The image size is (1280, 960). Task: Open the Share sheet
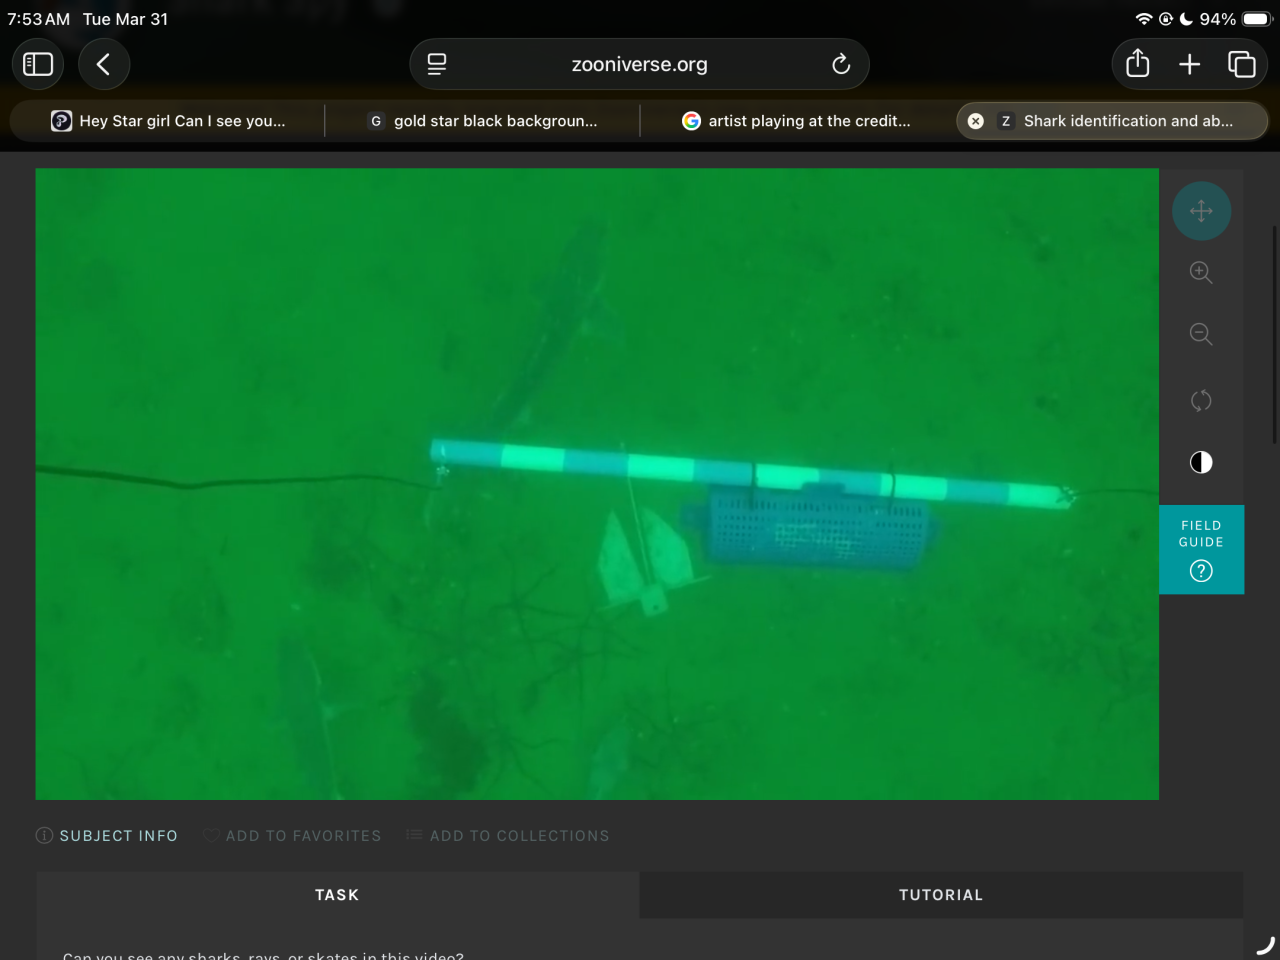pyautogui.click(x=1138, y=64)
